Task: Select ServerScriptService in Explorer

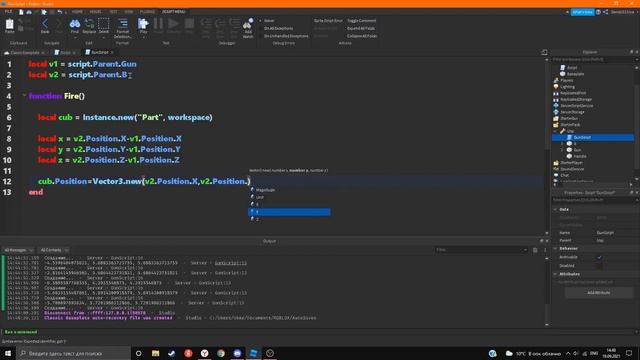Action: coord(576,106)
